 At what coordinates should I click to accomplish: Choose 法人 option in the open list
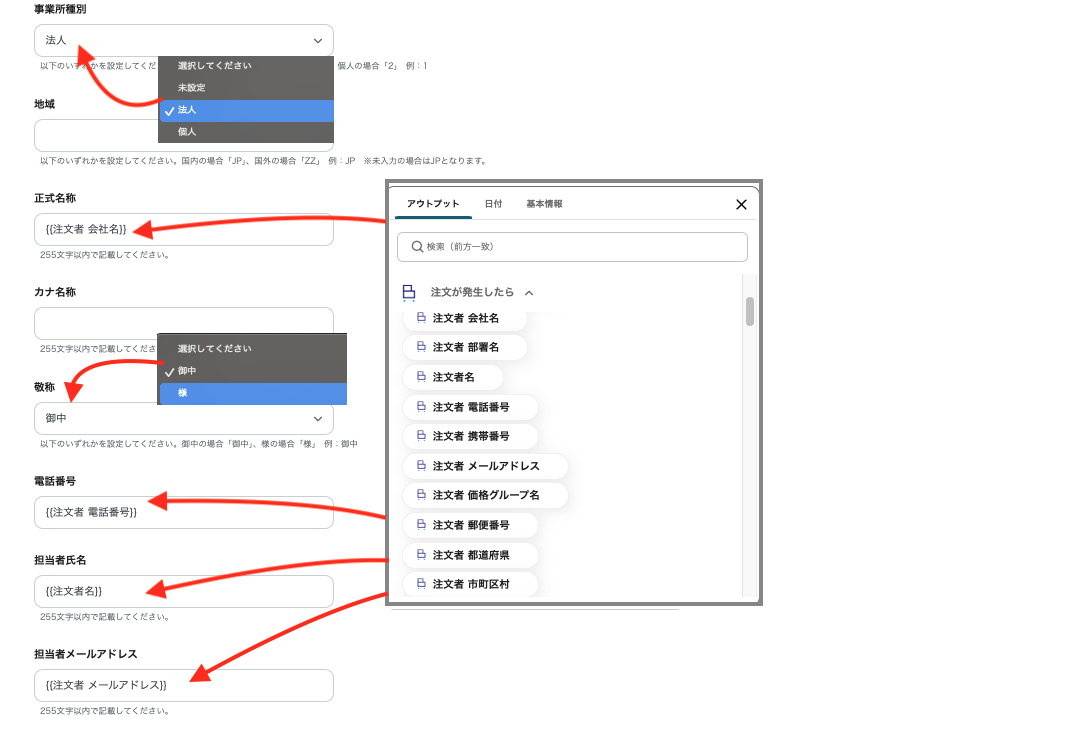click(x=246, y=110)
